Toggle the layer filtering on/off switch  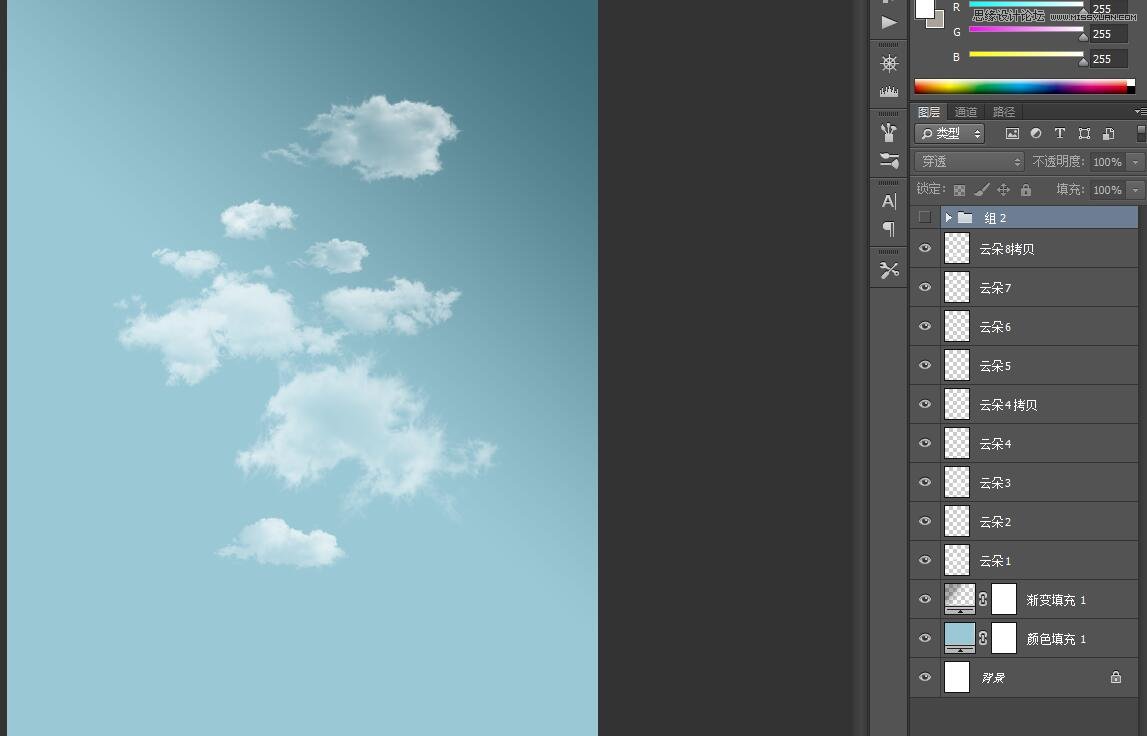pyautogui.click(x=1141, y=133)
